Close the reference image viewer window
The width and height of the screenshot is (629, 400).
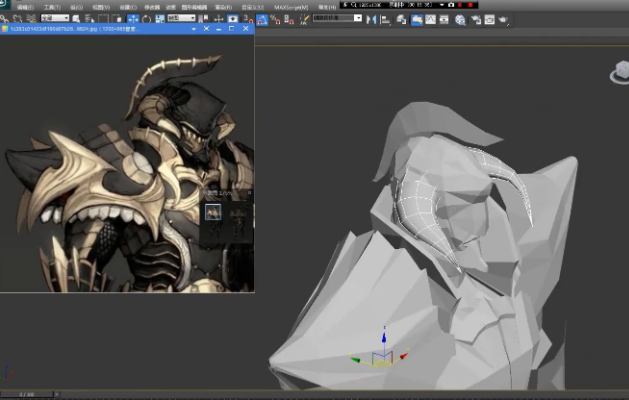(245, 29)
